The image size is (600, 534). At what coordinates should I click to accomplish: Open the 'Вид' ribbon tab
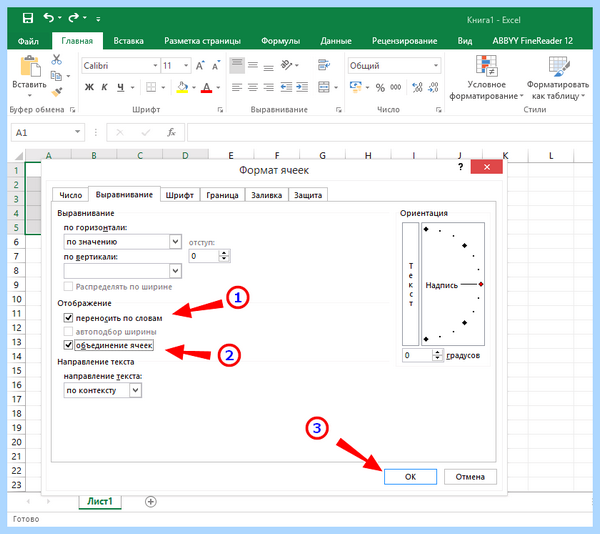coord(465,41)
